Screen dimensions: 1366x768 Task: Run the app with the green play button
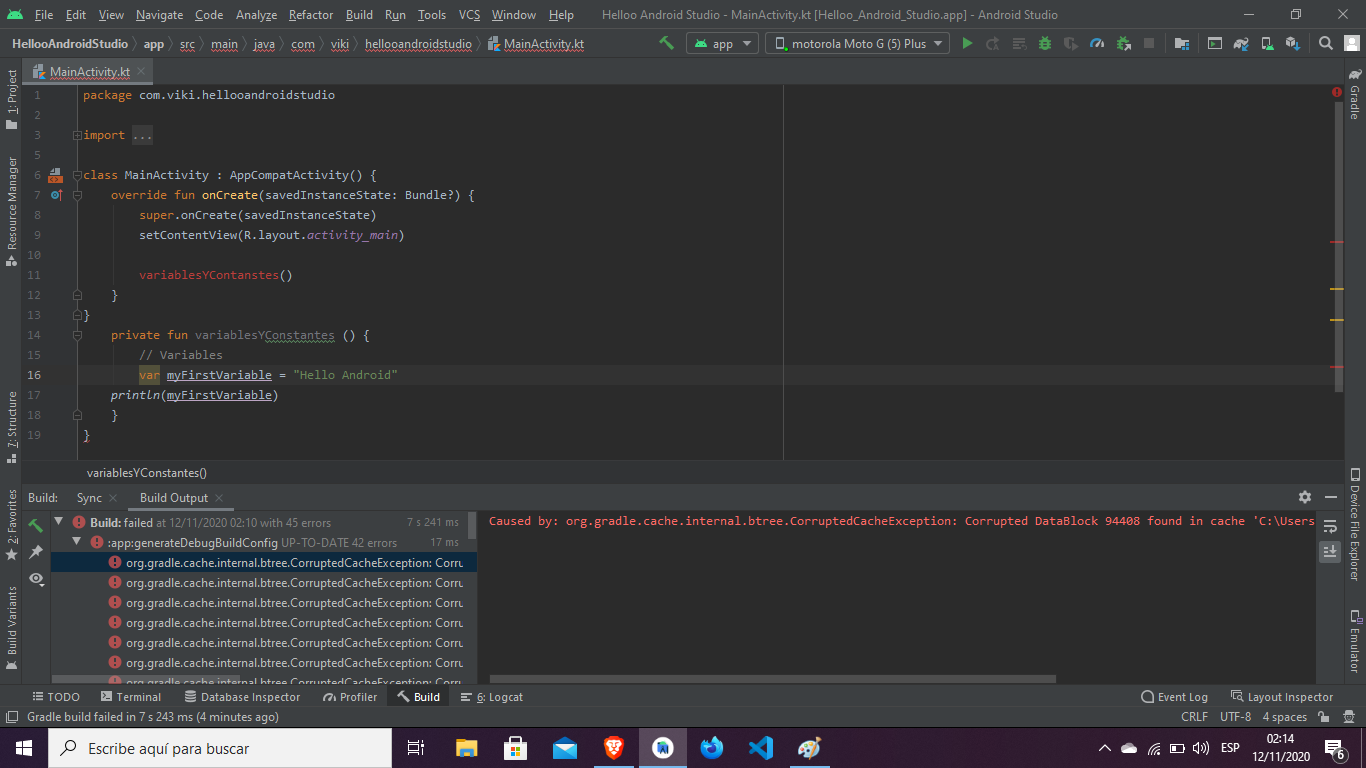click(967, 43)
